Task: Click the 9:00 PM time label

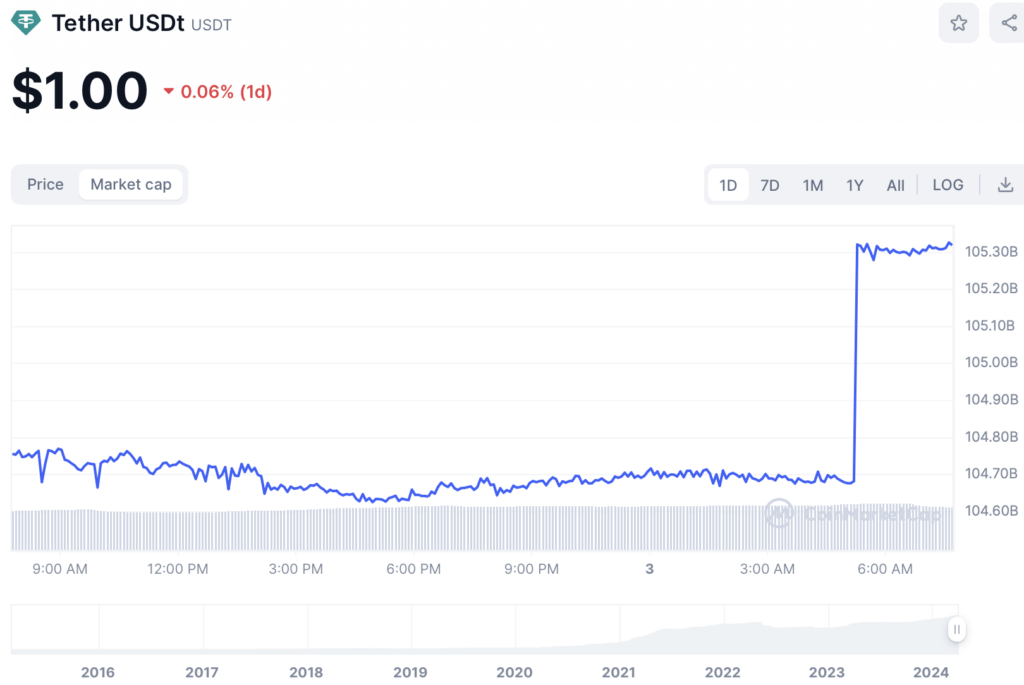Action: [x=532, y=569]
